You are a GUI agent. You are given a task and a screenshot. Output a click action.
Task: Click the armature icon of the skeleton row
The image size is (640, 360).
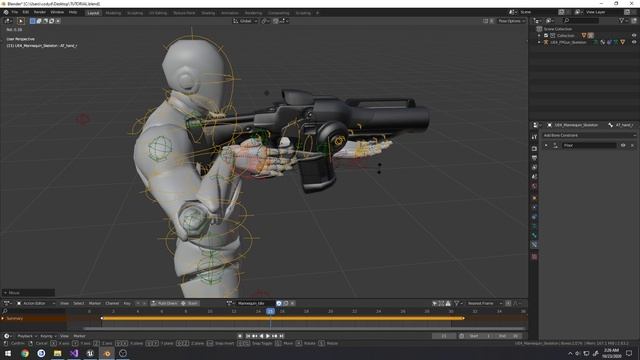point(546,42)
